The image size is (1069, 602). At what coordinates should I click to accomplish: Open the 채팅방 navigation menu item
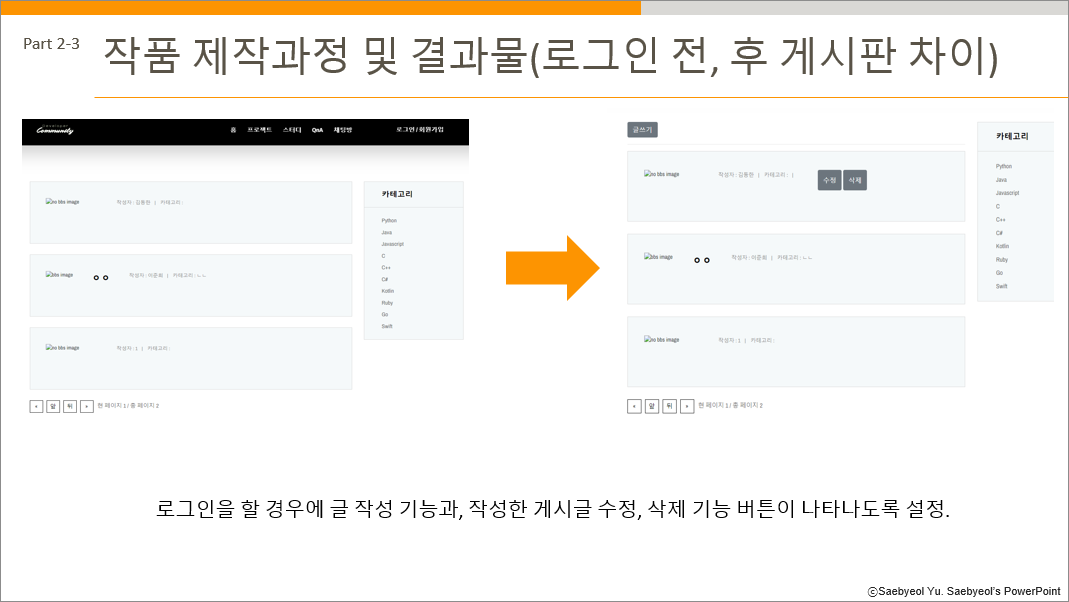[343, 130]
